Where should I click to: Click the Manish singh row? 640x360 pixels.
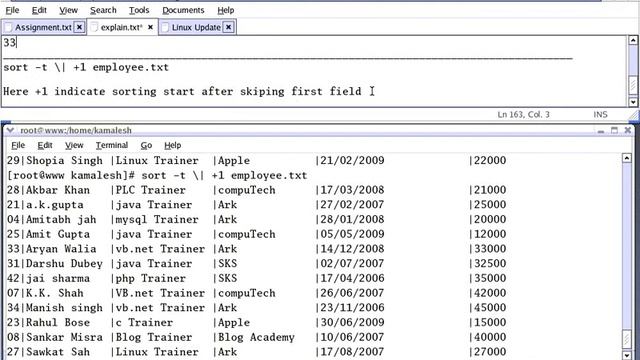(257, 308)
